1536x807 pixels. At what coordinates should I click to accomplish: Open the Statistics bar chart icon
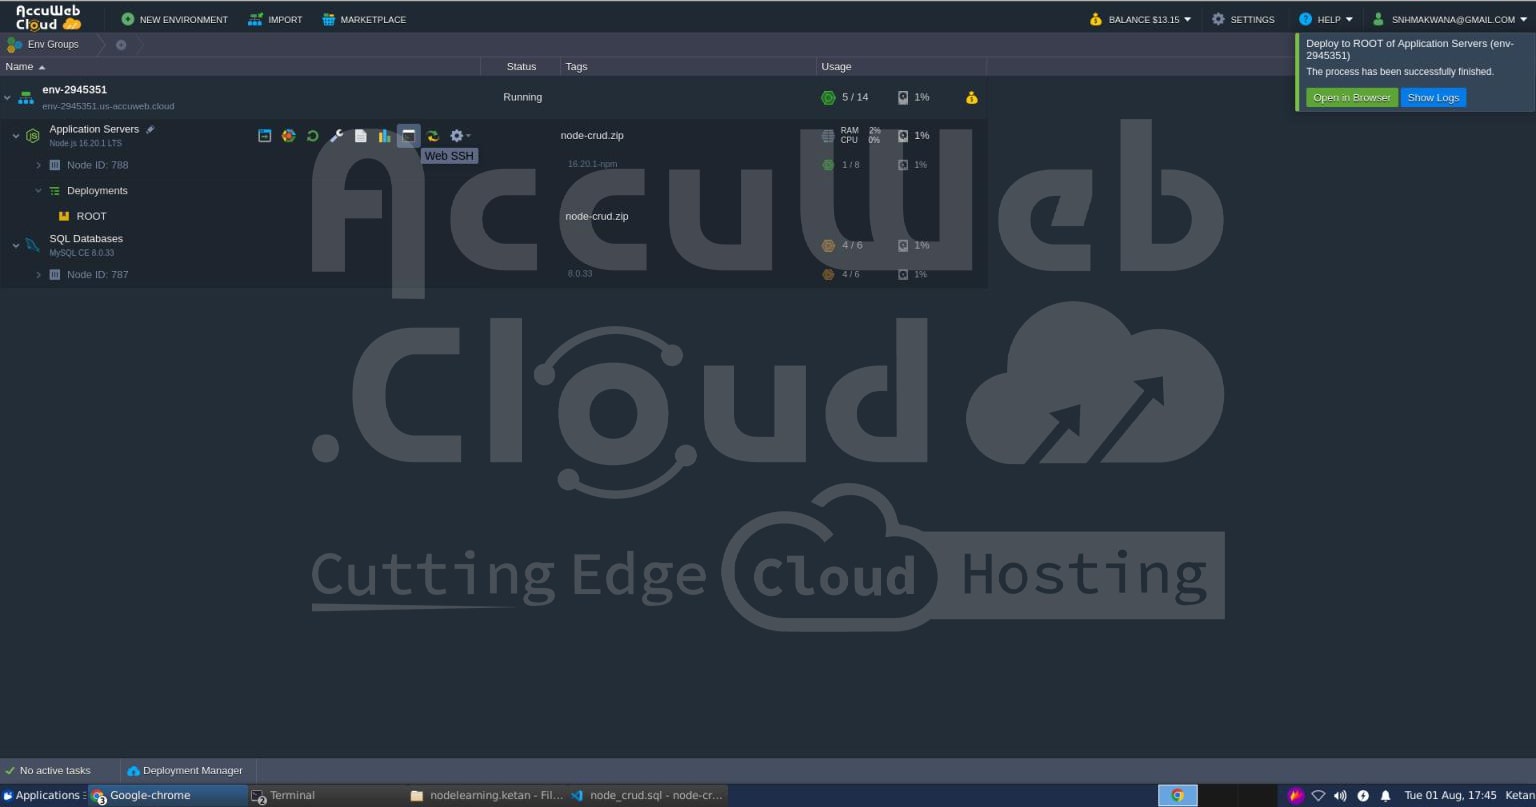tap(385, 136)
